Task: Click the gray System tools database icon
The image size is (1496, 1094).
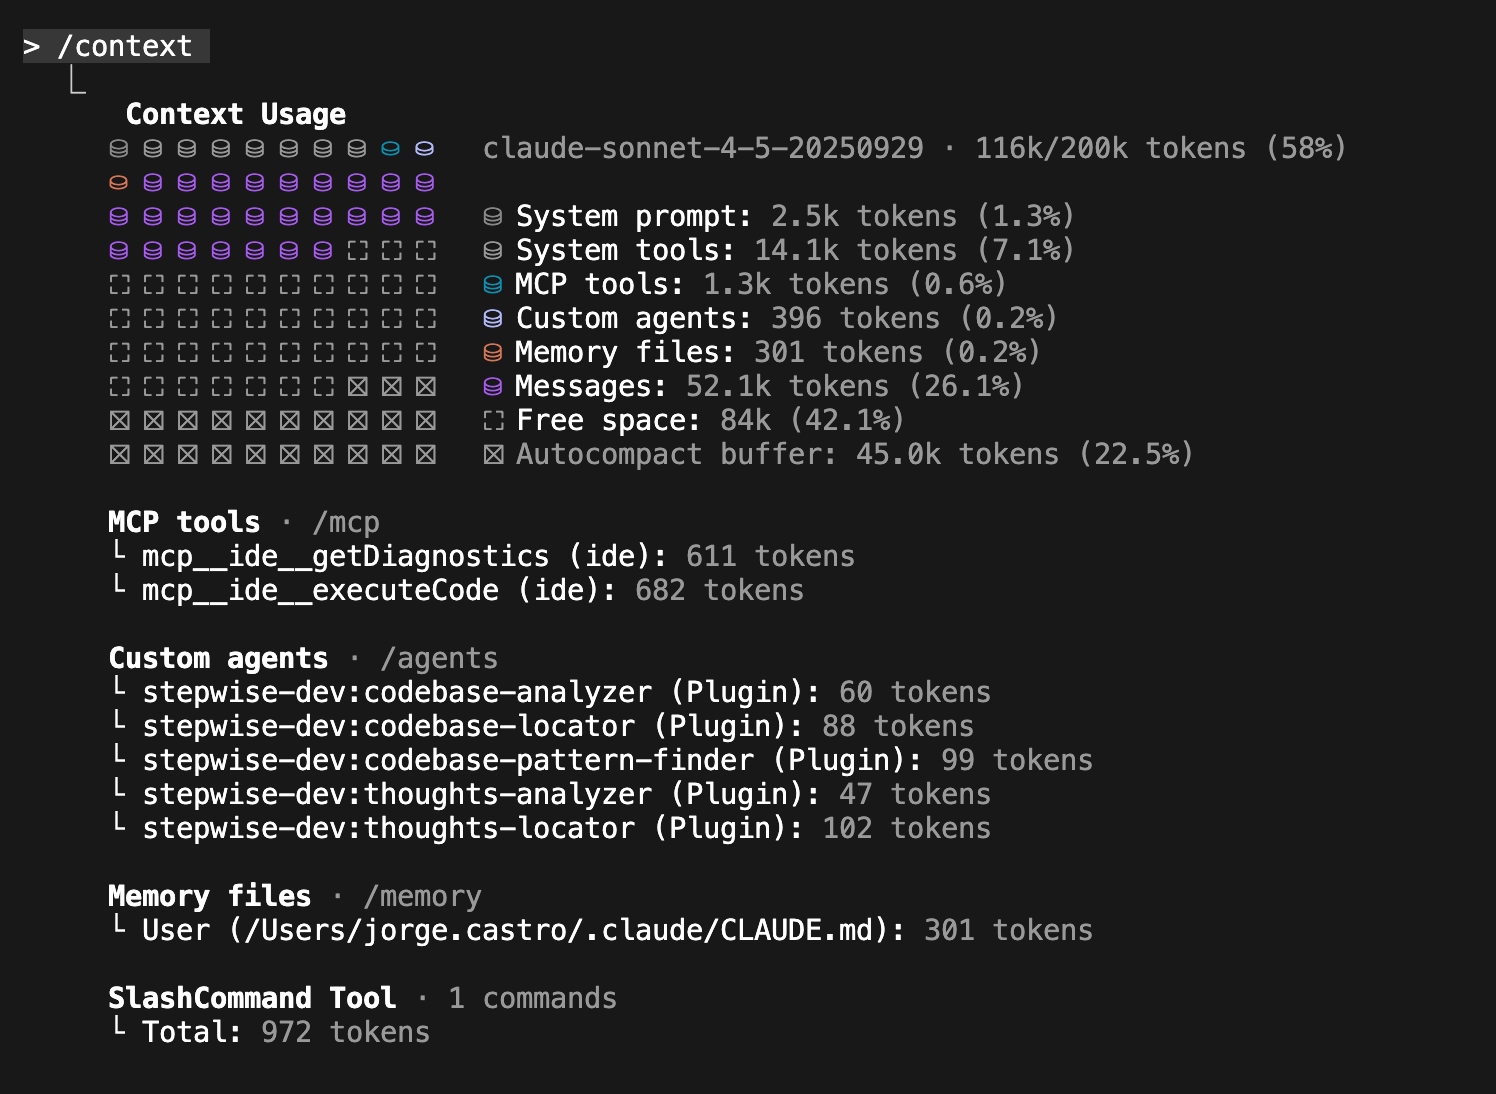Action: point(492,250)
